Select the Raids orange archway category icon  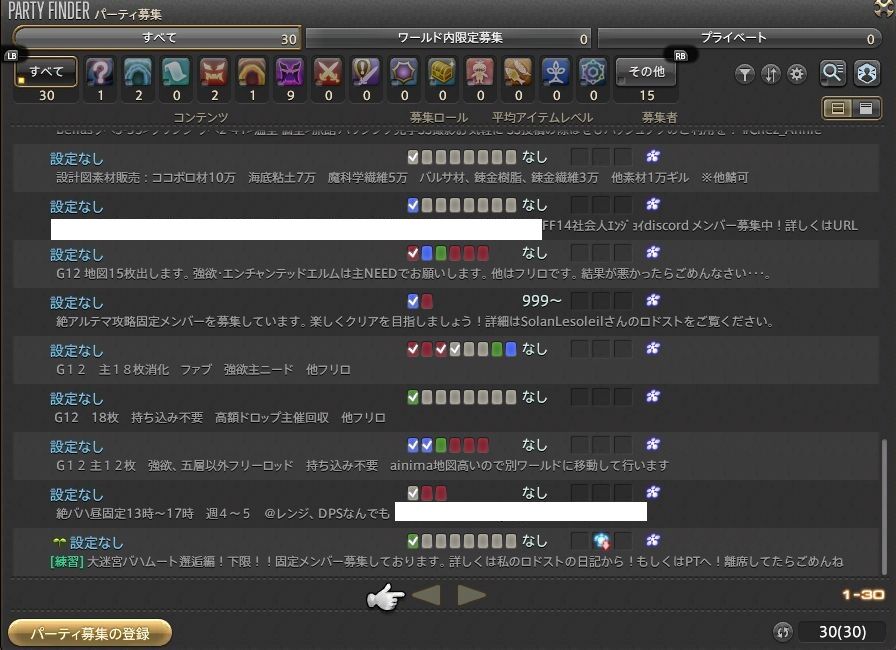click(252, 72)
